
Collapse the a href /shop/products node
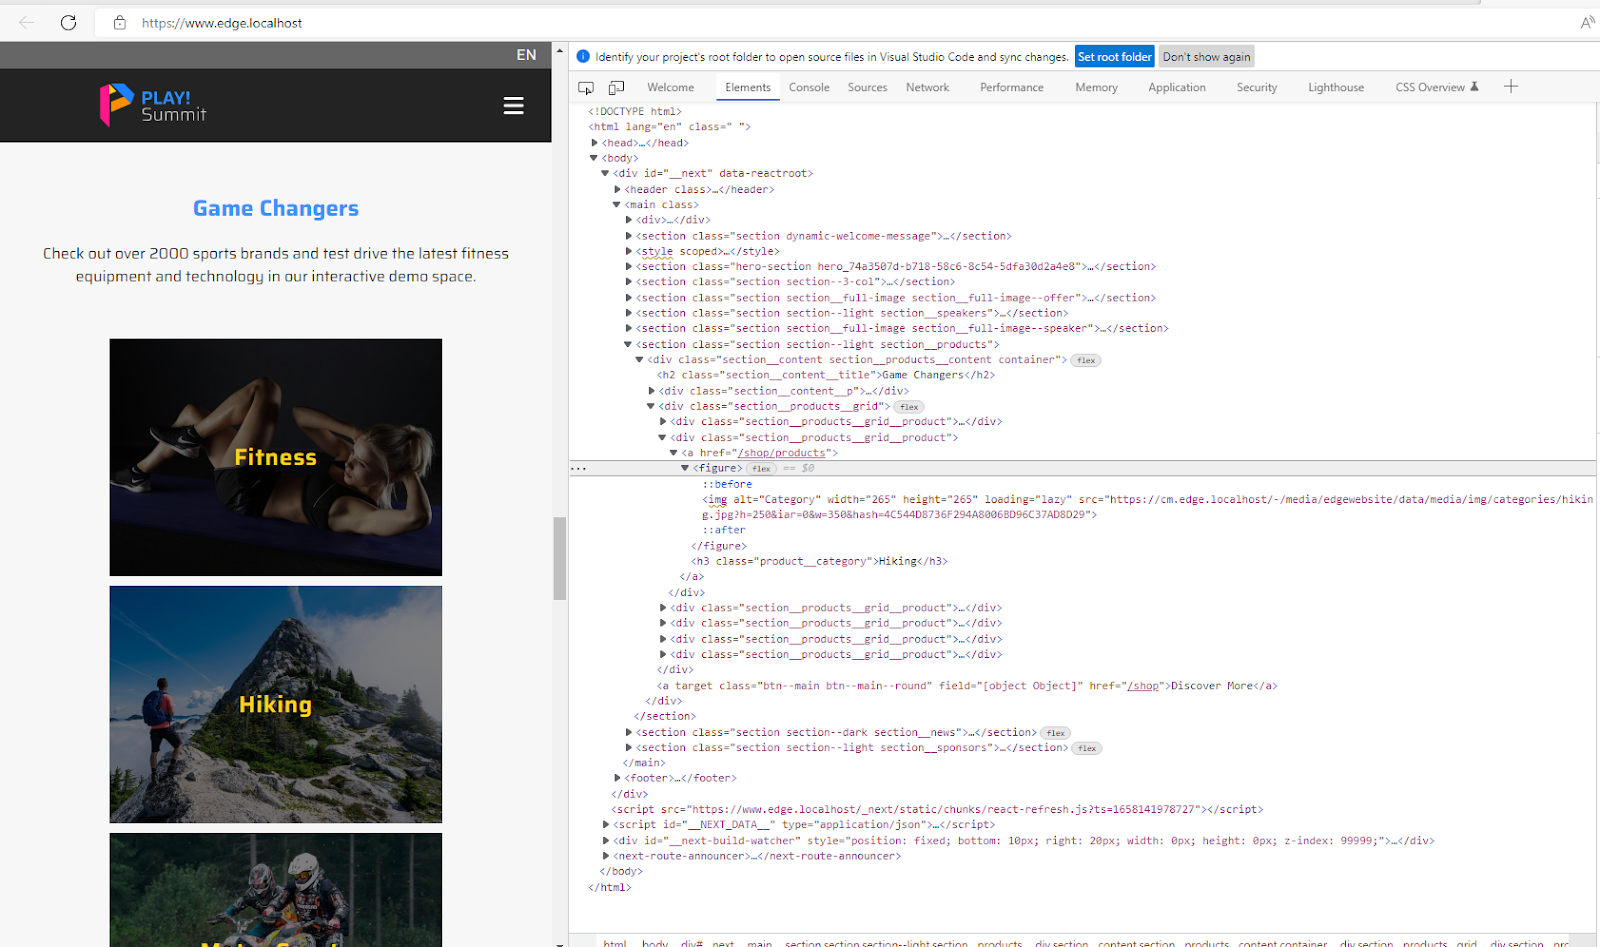(x=674, y=453)
